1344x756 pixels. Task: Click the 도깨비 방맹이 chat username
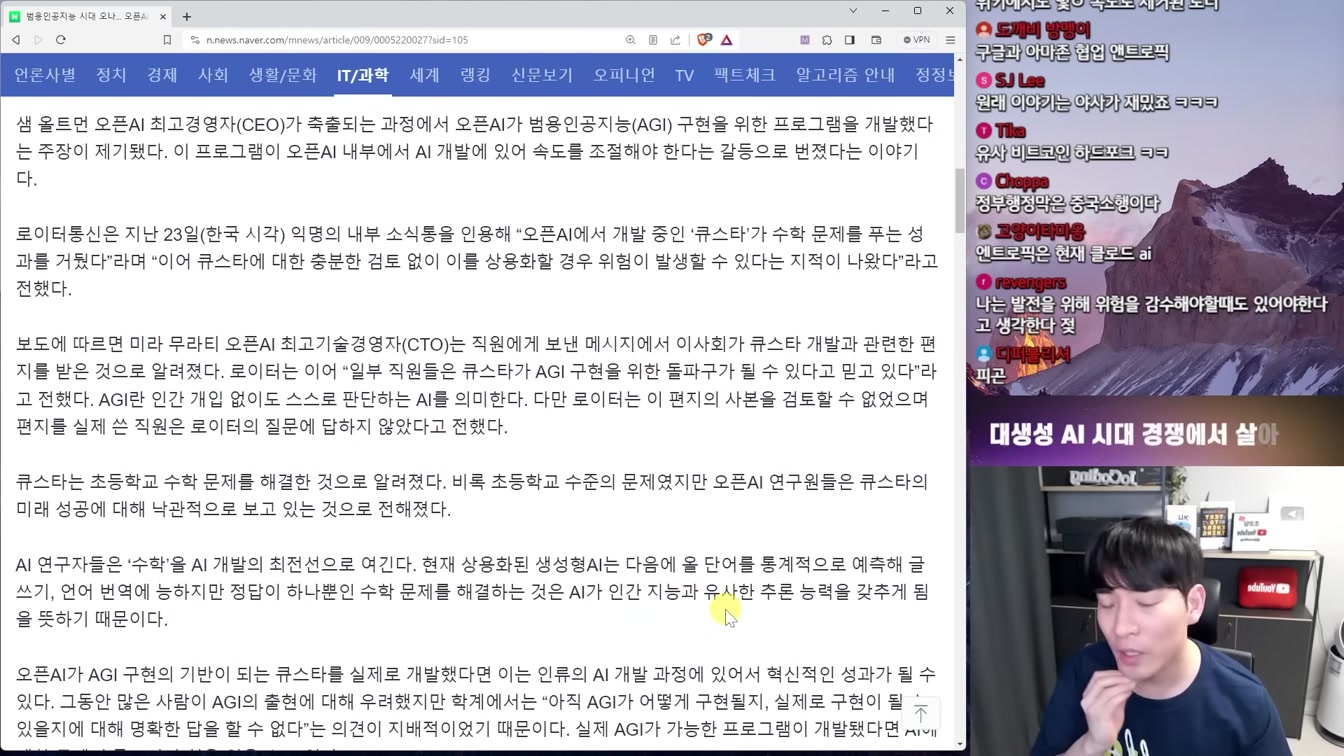pos(1043,30)
